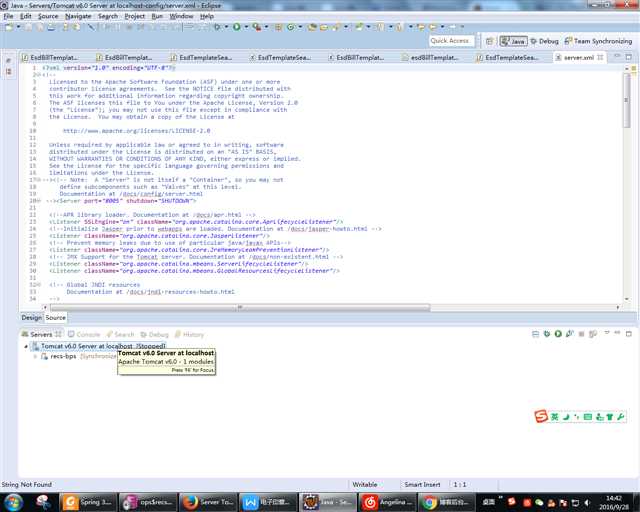Click the green Run button in main toolbar

tap(237, 27)
